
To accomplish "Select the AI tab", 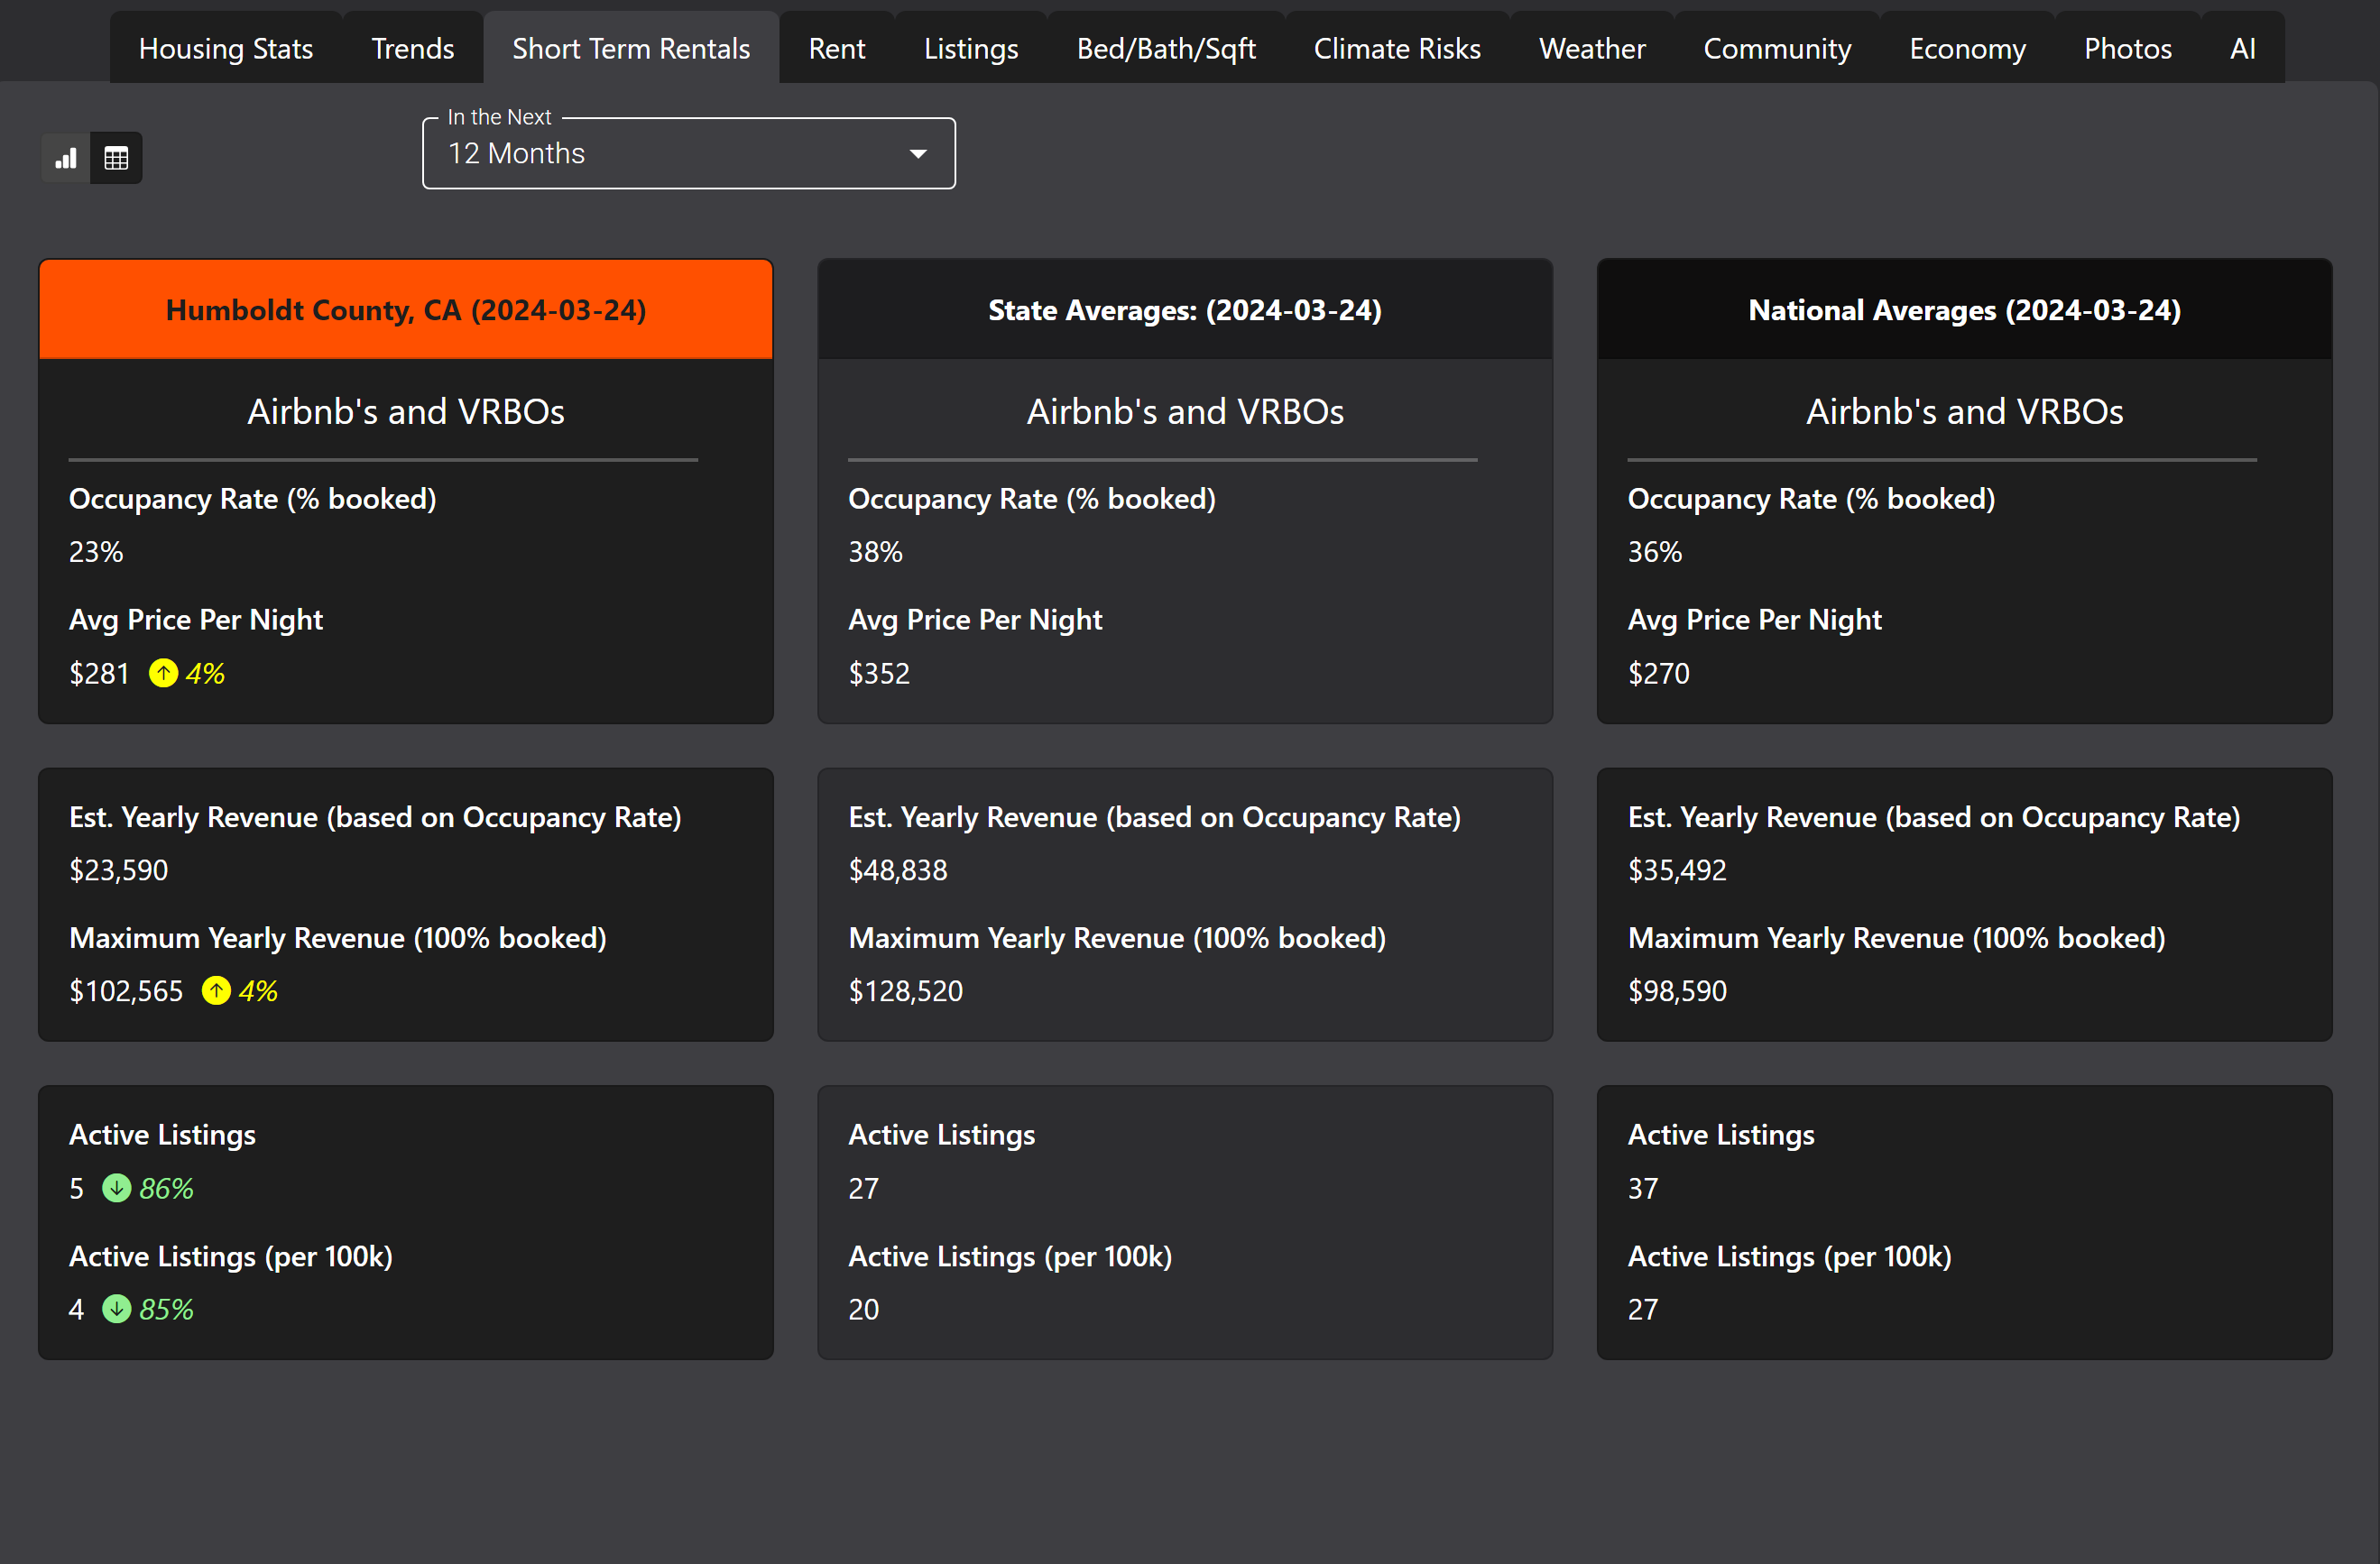I will pos(2243,48).
